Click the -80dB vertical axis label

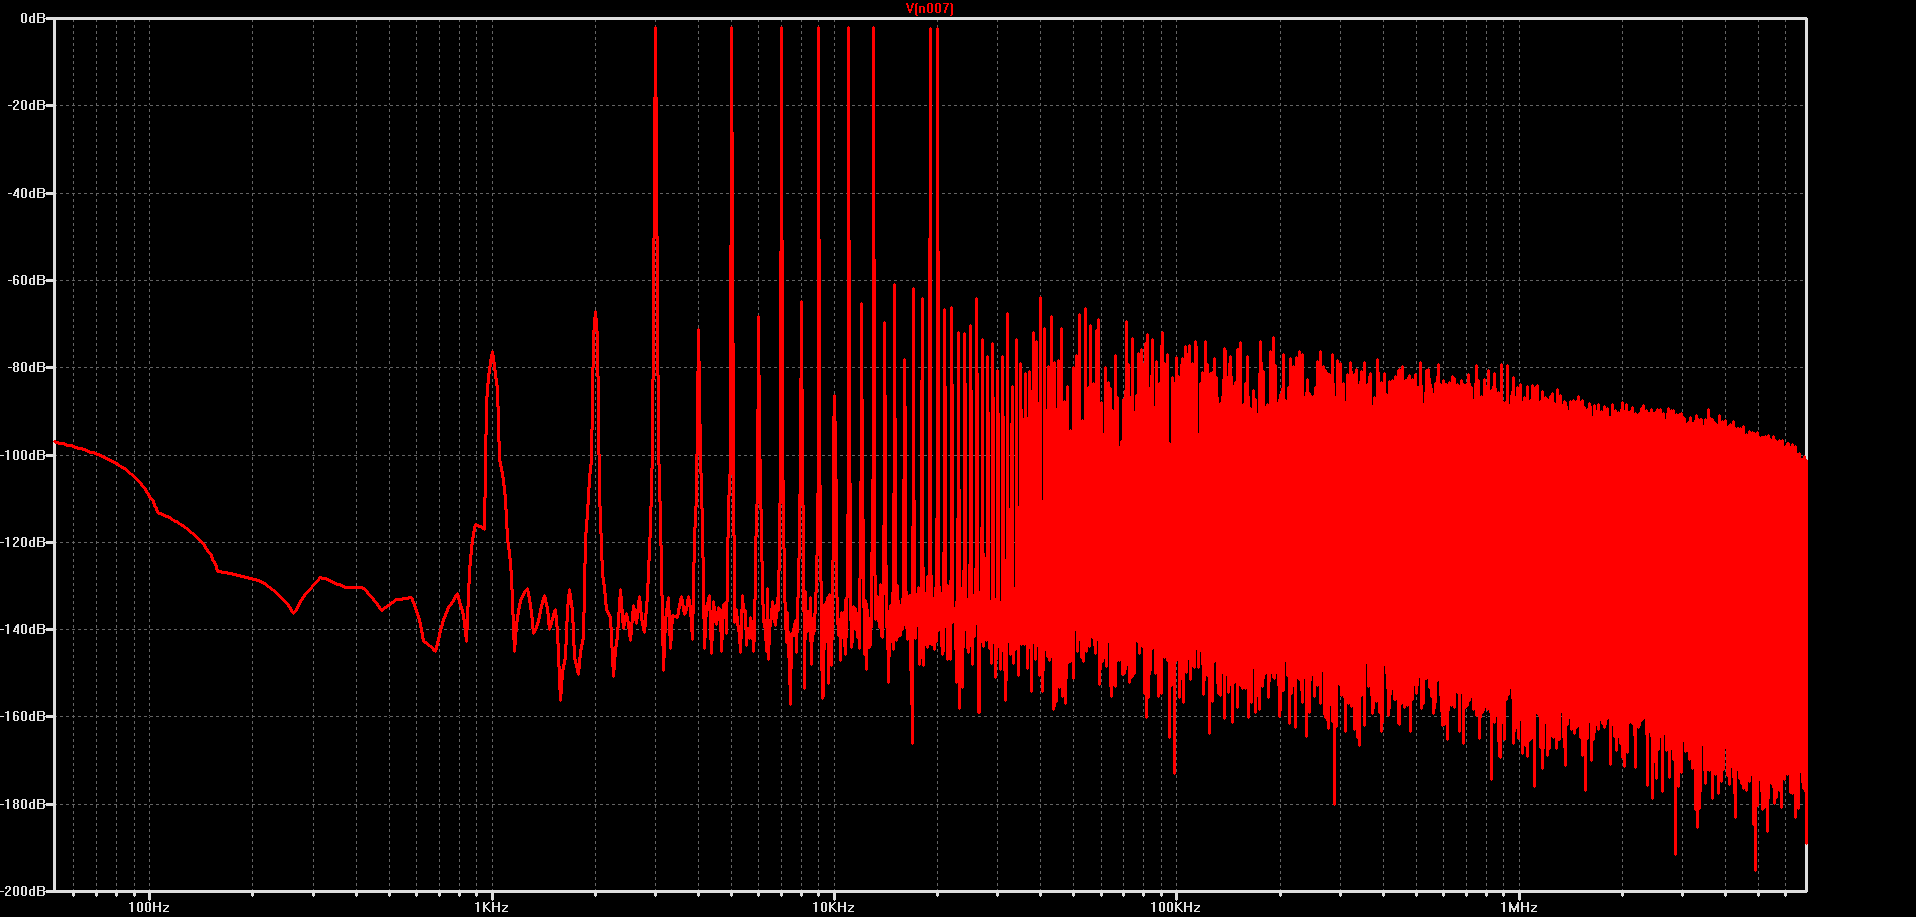point(28,367)
